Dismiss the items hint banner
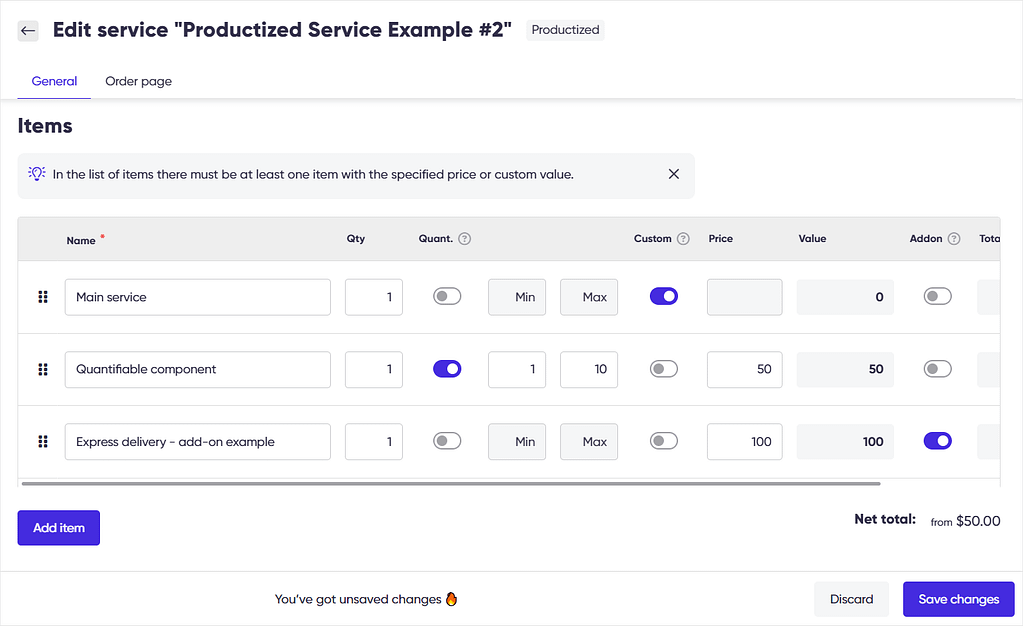The image size is (1023, 626). pyautogui.click(x=674, y=174)
